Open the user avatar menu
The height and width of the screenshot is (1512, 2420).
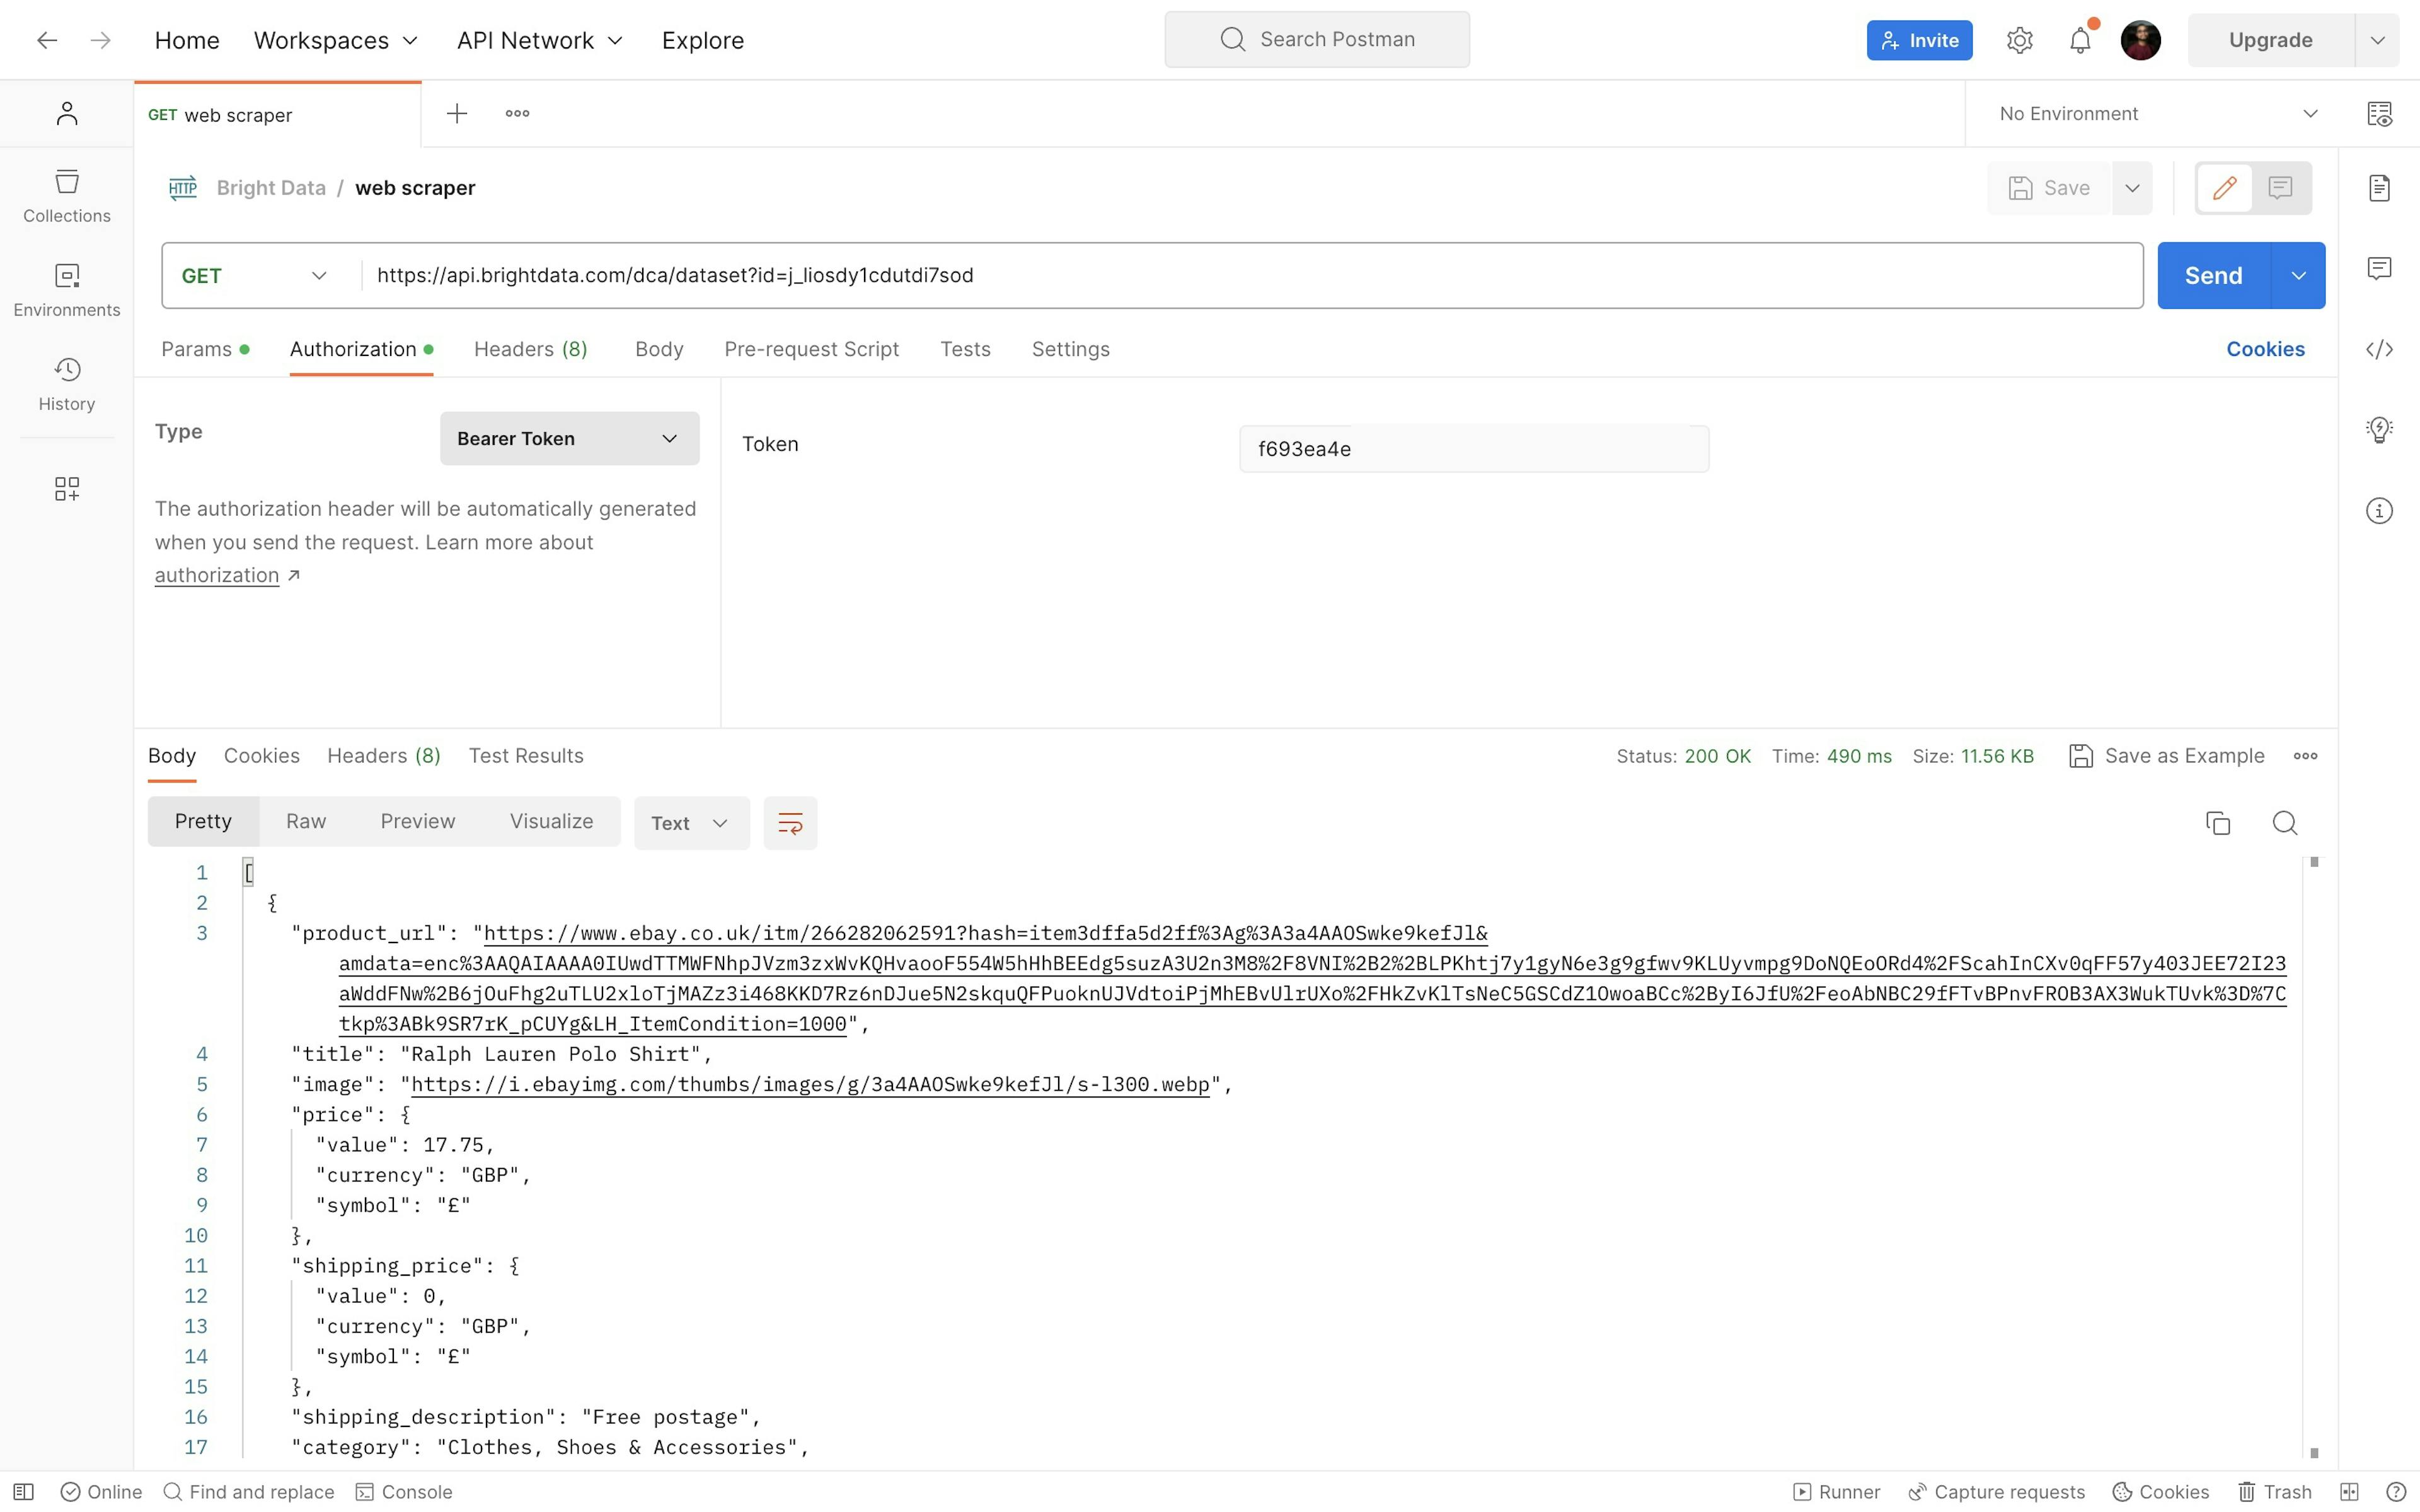2141,40
